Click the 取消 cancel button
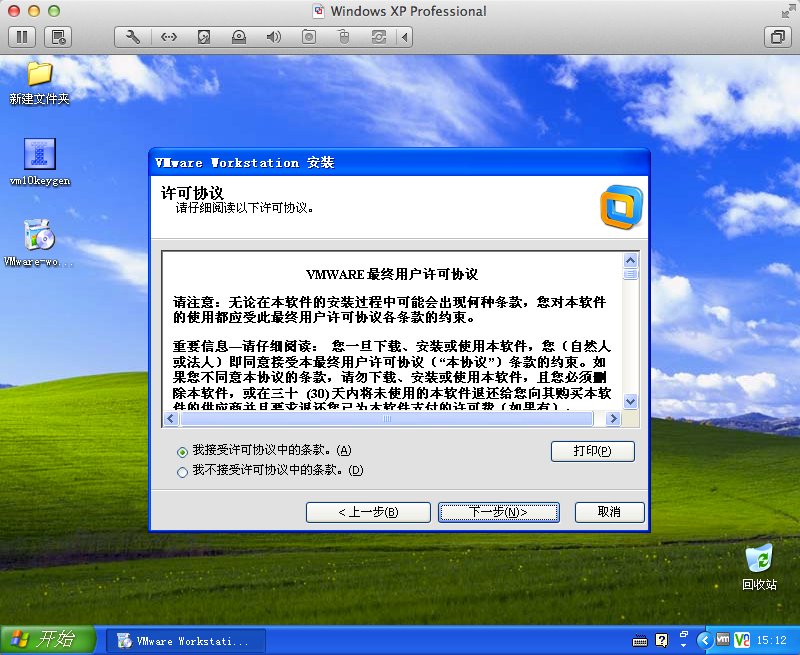 click(x=609, y=512)
